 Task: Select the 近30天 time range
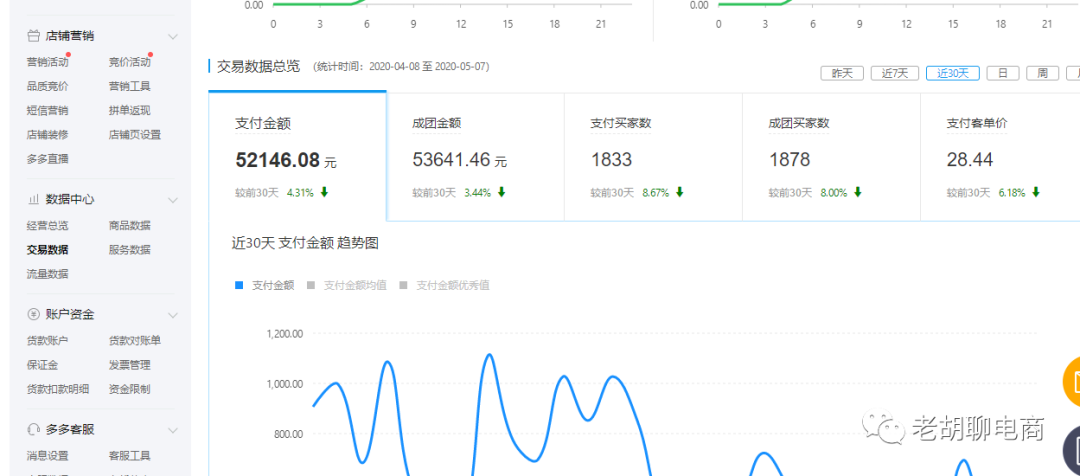point(953,73)
